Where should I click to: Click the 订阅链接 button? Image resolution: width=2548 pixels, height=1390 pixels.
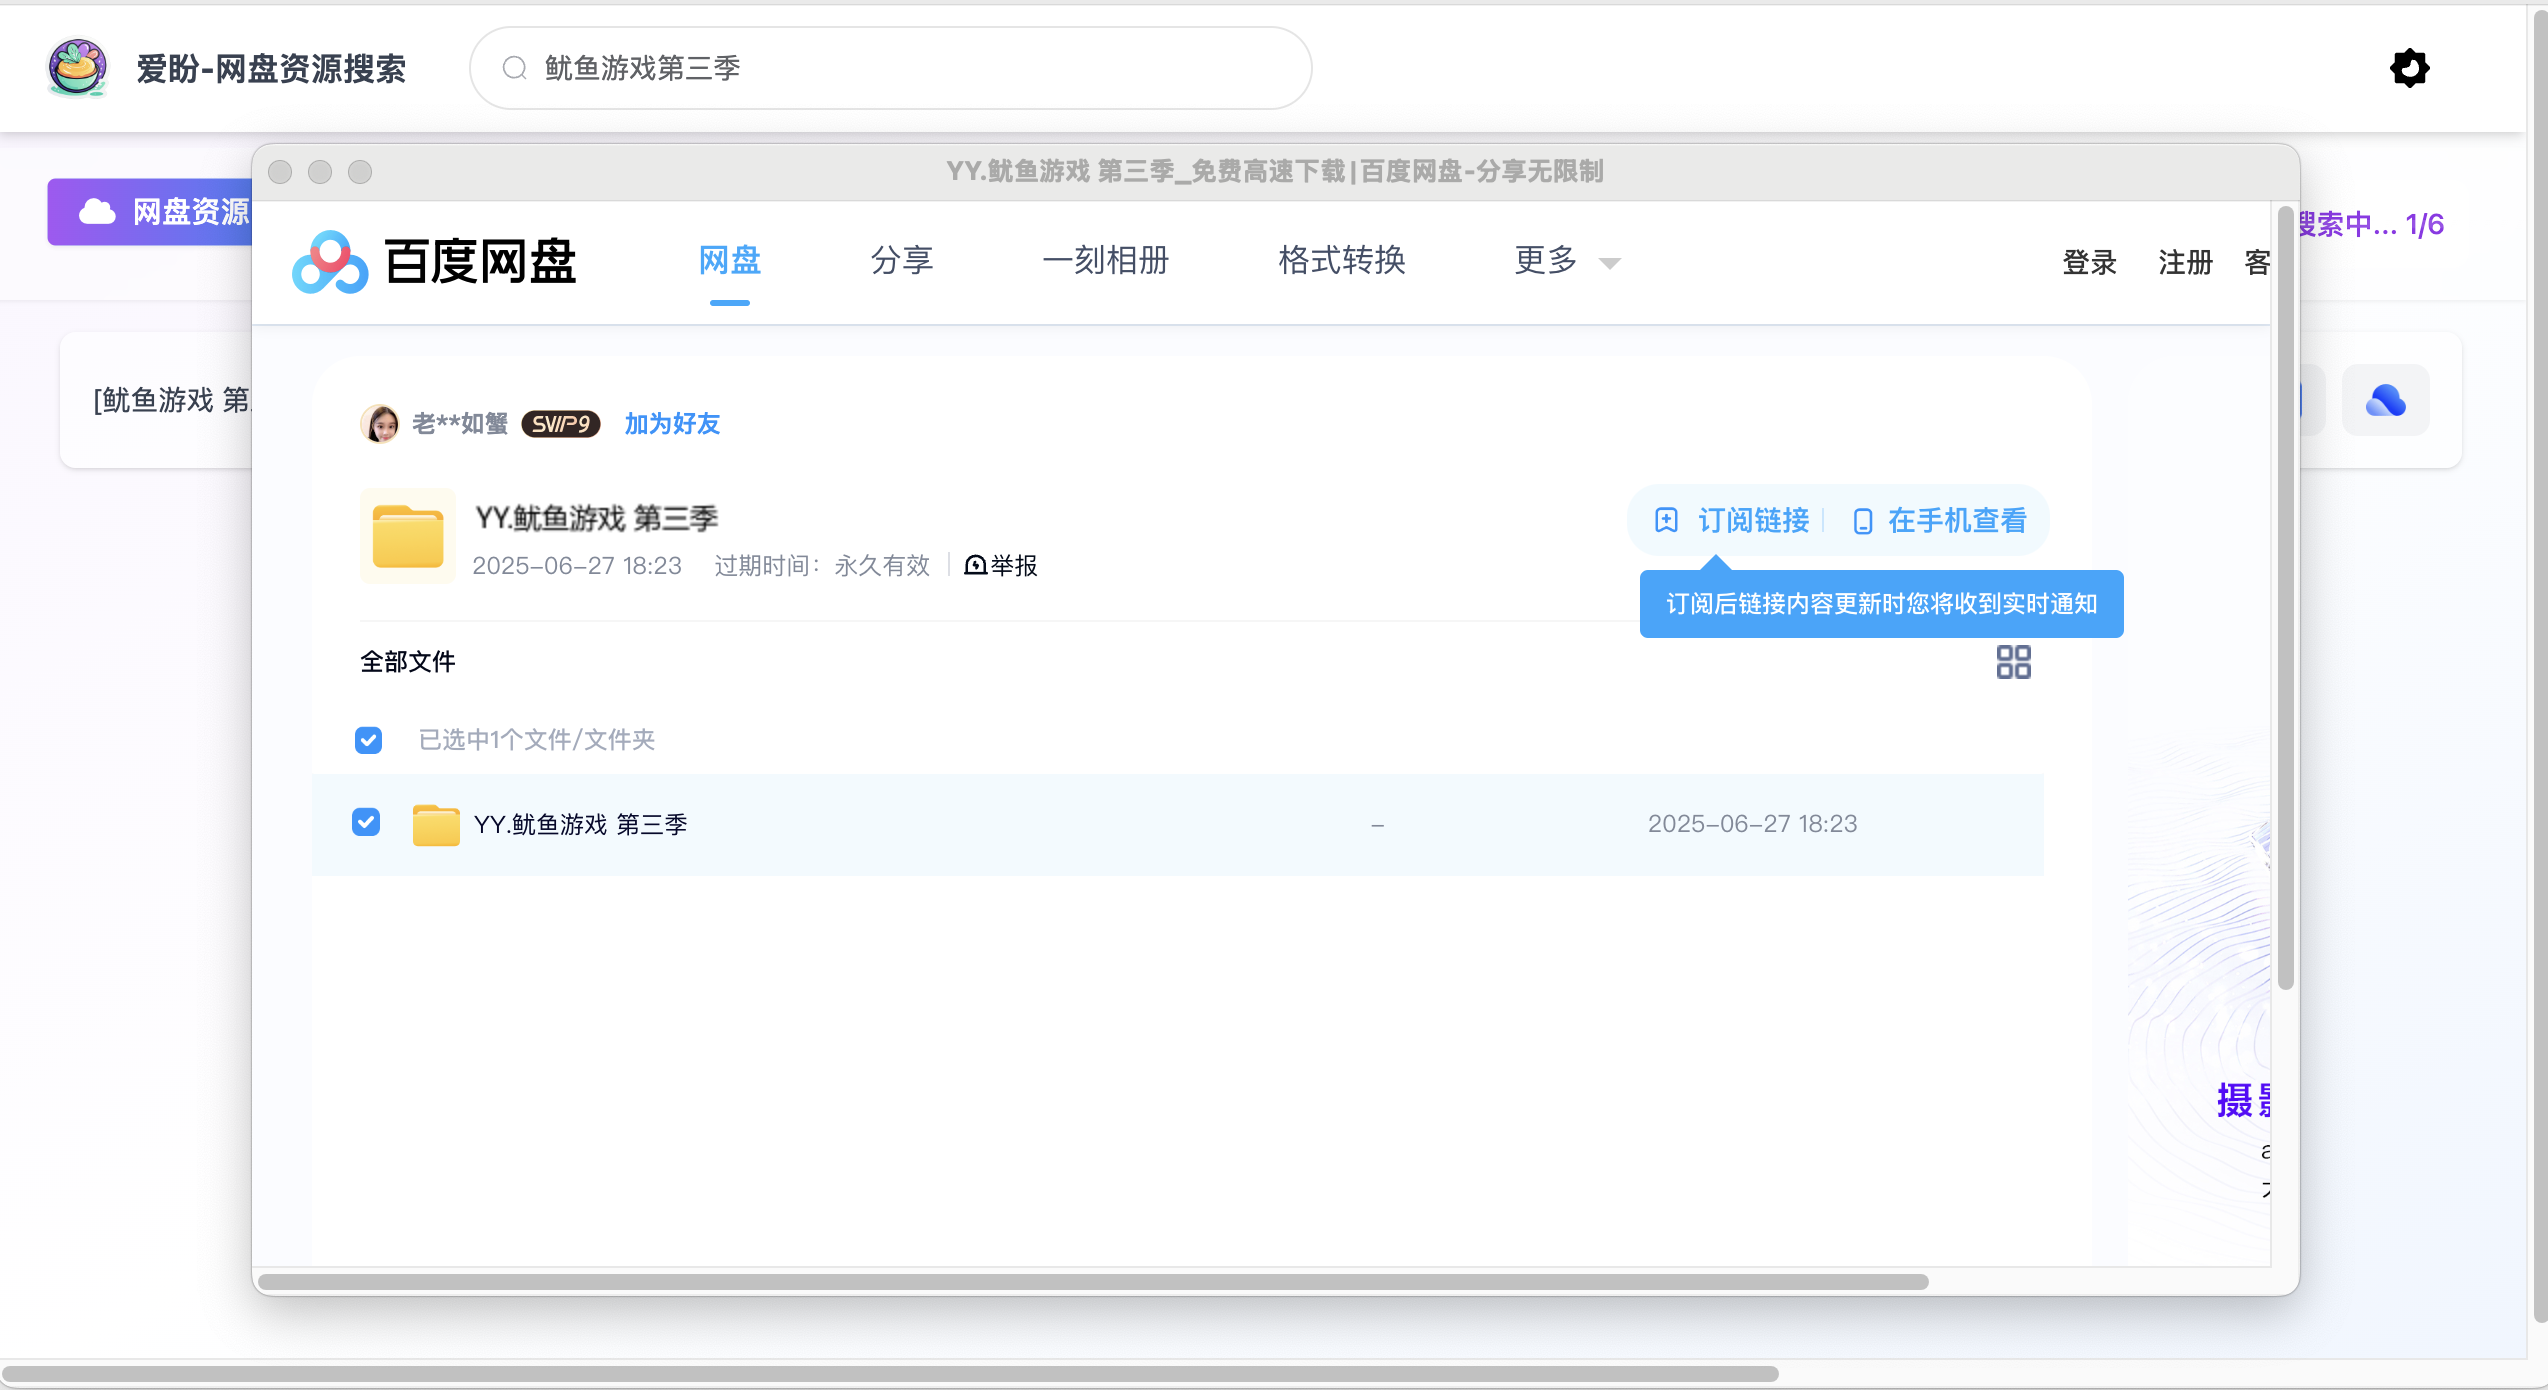pos(1732,521)
